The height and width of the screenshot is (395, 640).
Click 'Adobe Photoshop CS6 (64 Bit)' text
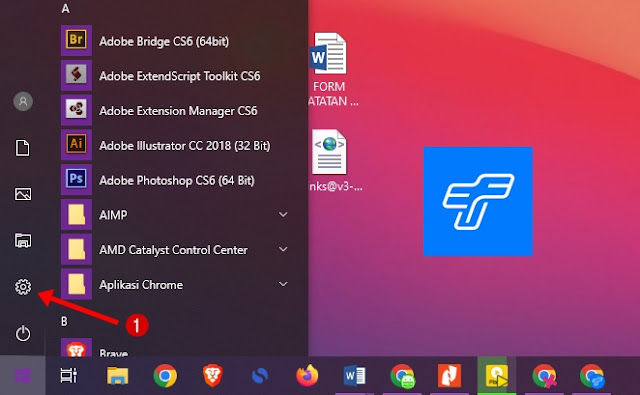pyautogui.click(x=177, y=180)
